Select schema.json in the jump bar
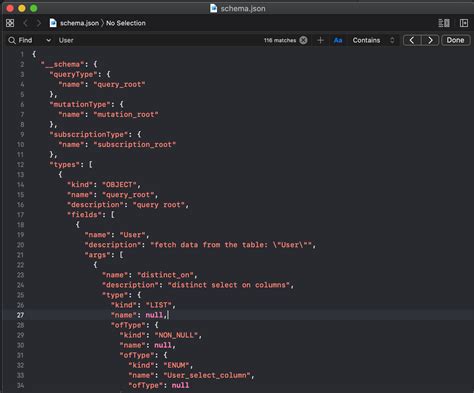 click(x=79, y=23)
